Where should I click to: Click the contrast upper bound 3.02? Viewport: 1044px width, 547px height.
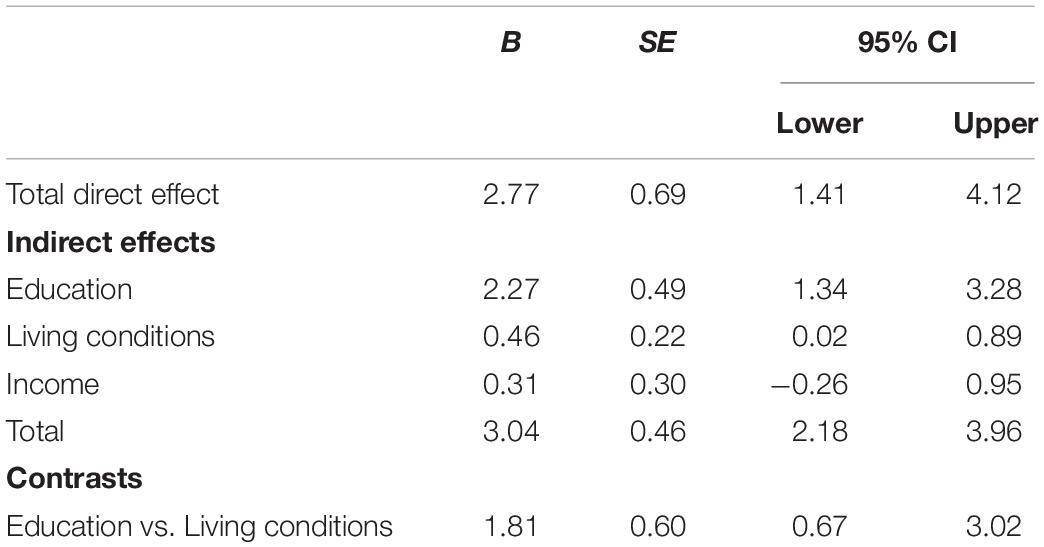[x=993, y=527]
